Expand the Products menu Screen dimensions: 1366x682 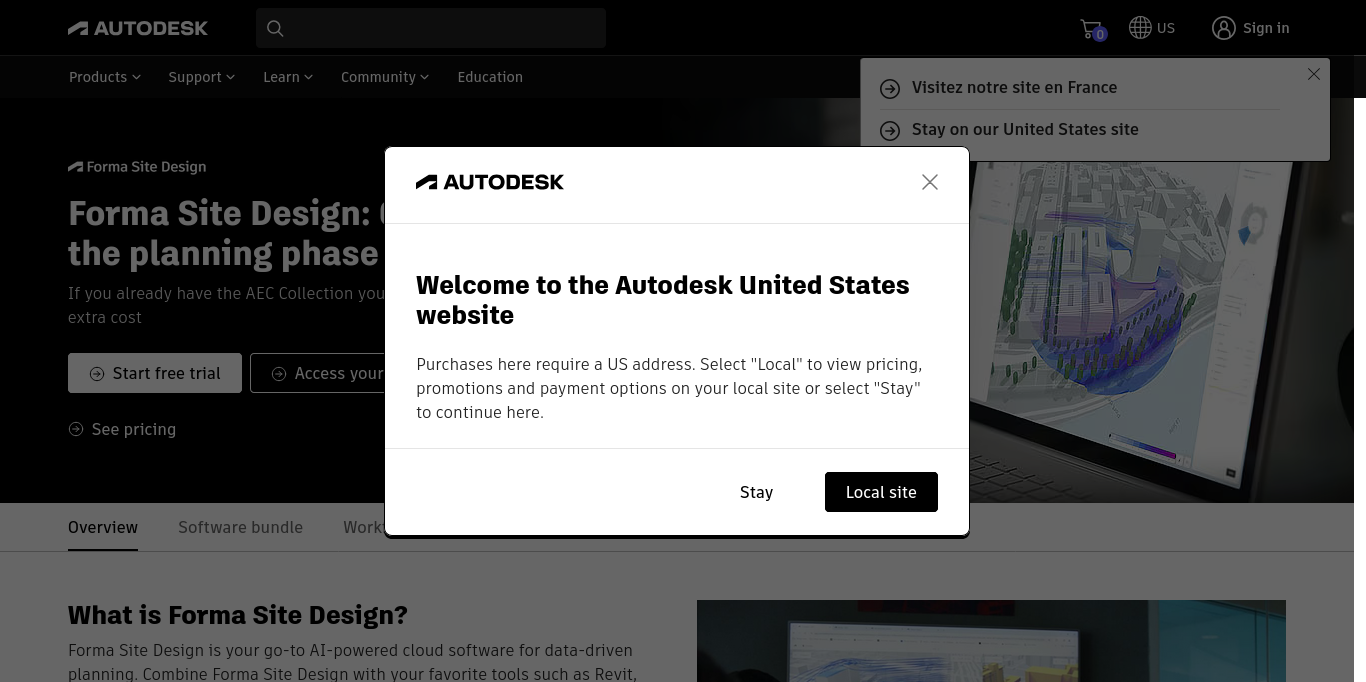tap(105, 77)
